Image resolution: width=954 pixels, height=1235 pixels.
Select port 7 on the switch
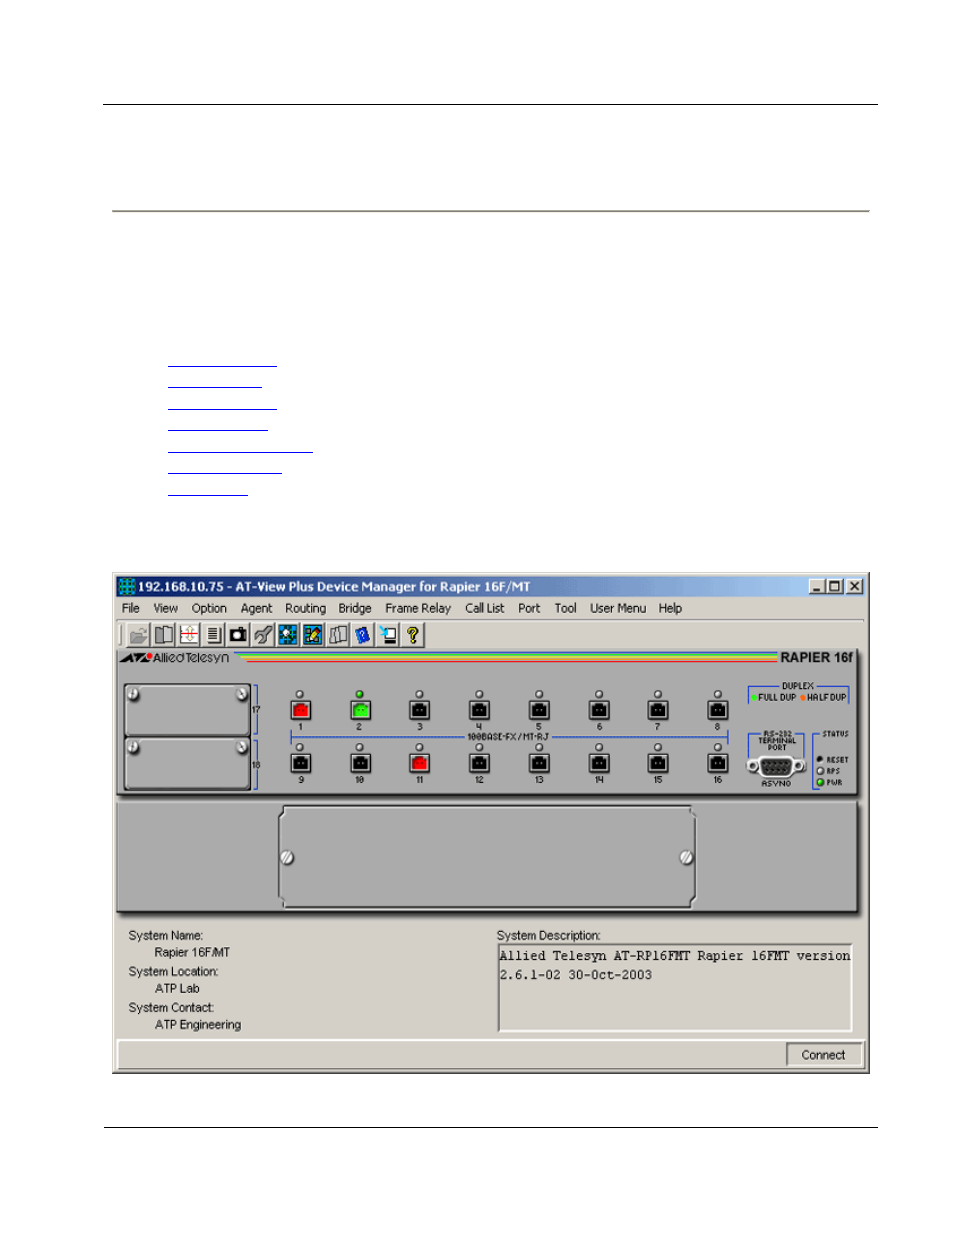[658, 711]
